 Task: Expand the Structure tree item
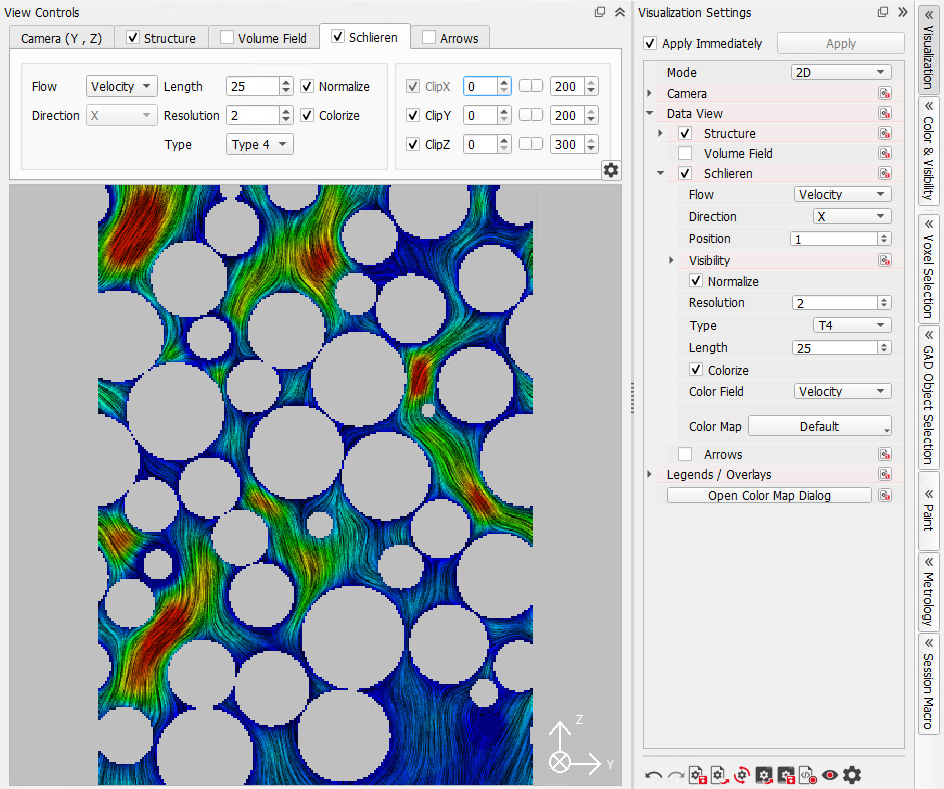(x=660, y=133)
